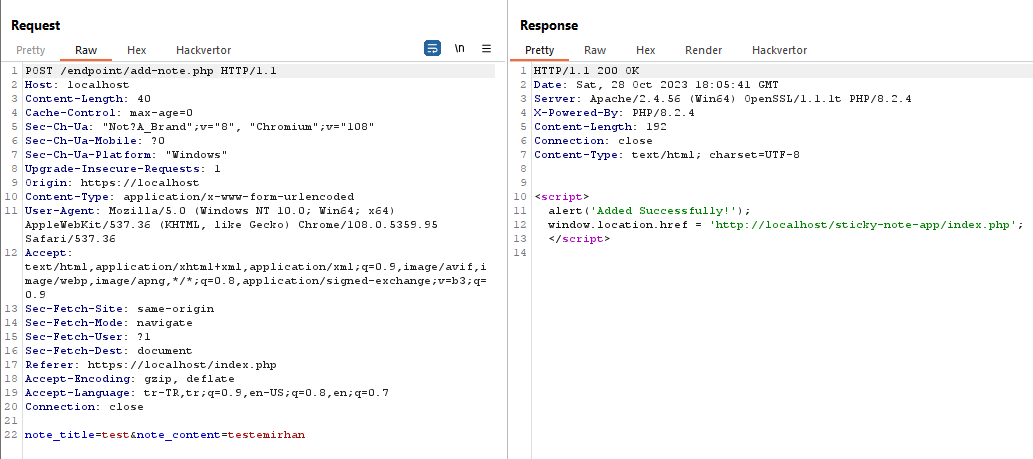Open the Response Hex tab
1033x459 pixels.
646,50
